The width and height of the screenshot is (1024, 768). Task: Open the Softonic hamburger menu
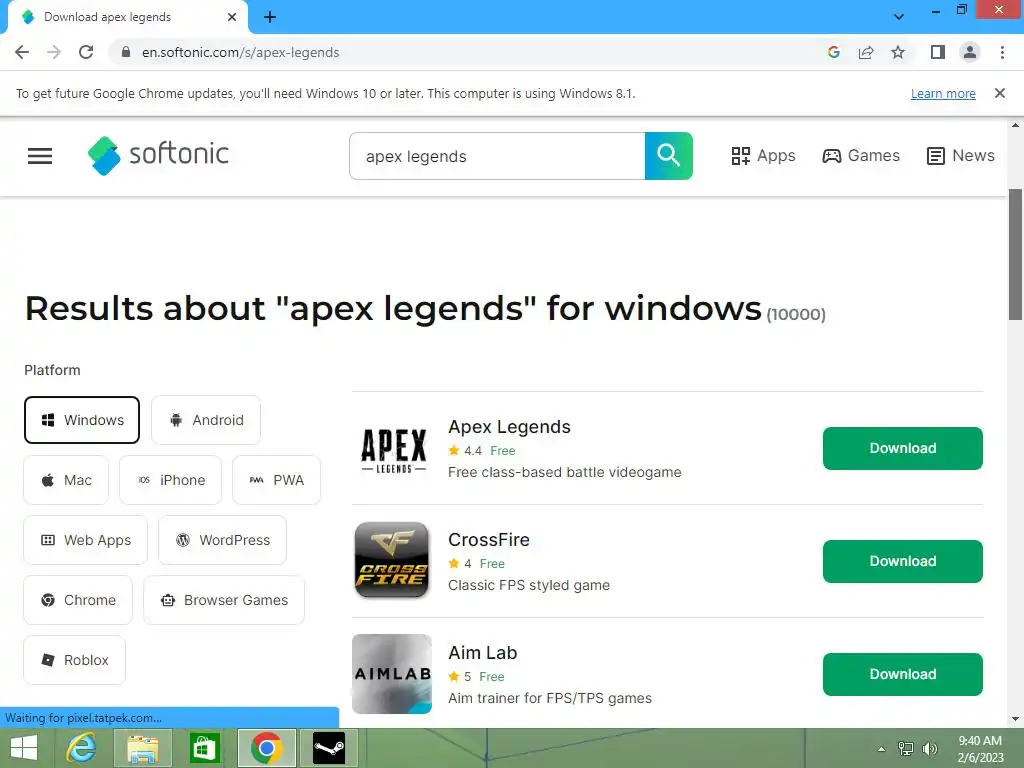40,156
